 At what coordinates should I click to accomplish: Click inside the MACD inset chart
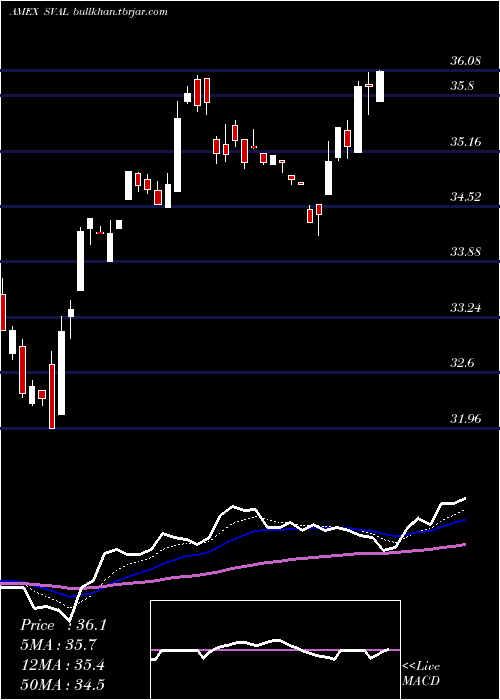click(x=275, y=650)
